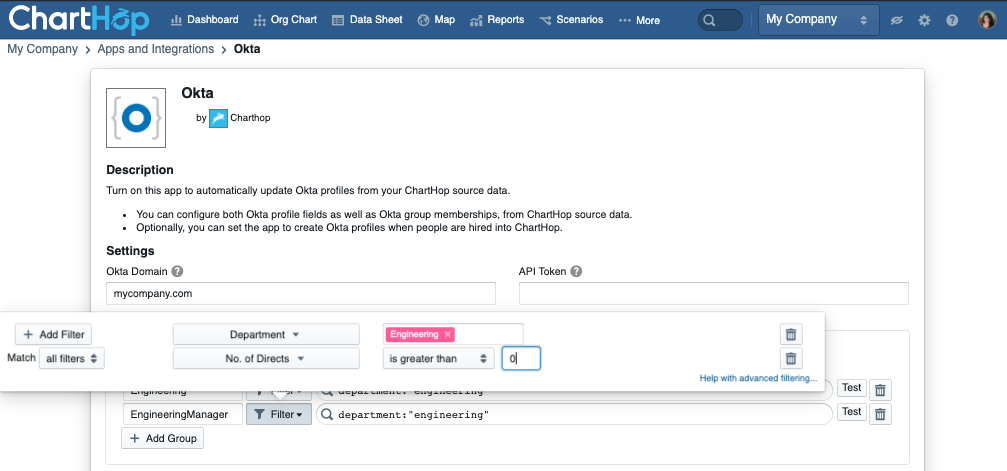Open the My Company organization selector
Screen dimensions: 1007x471
(817, 20)
